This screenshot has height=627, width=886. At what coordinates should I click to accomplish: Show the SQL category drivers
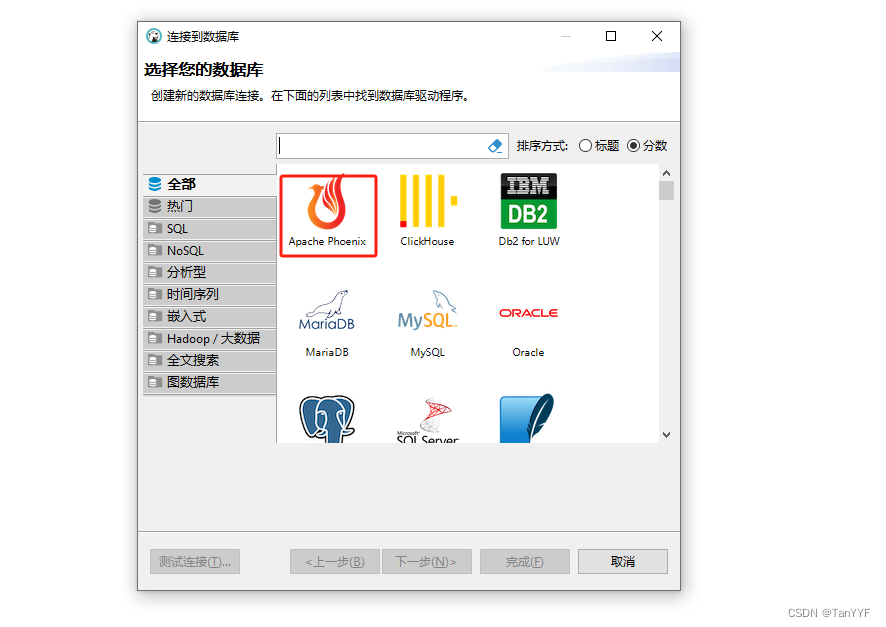pos(210,229)
